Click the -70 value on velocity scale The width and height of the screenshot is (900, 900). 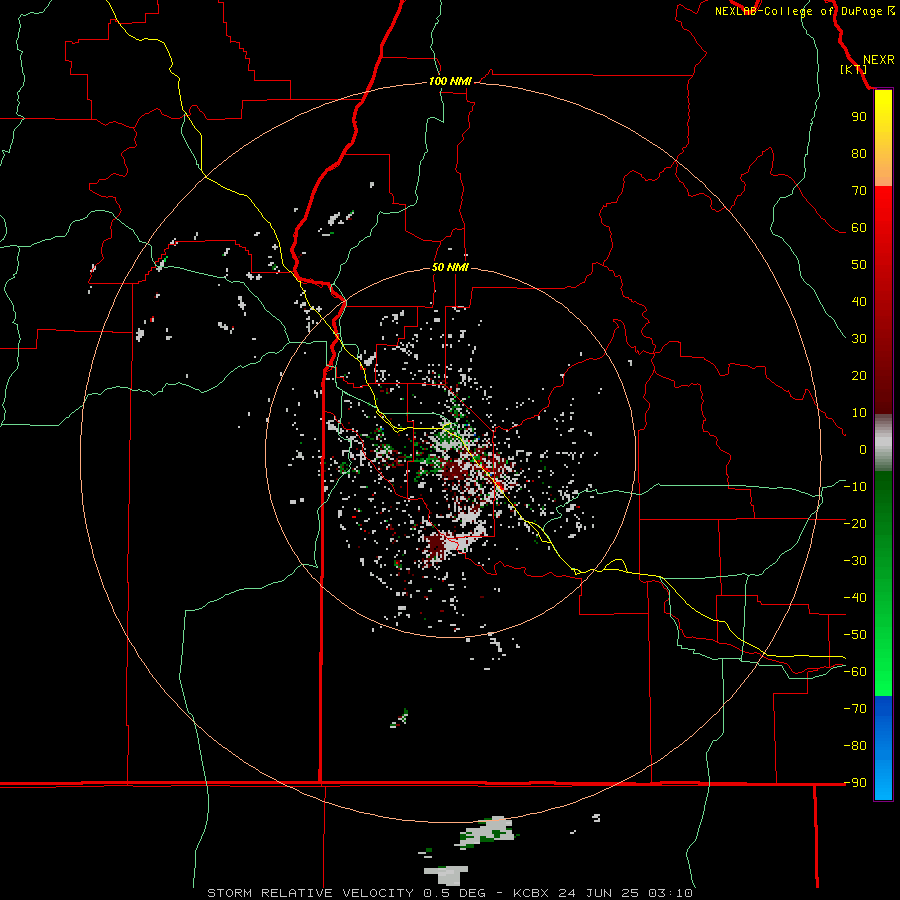click(855, 708)
